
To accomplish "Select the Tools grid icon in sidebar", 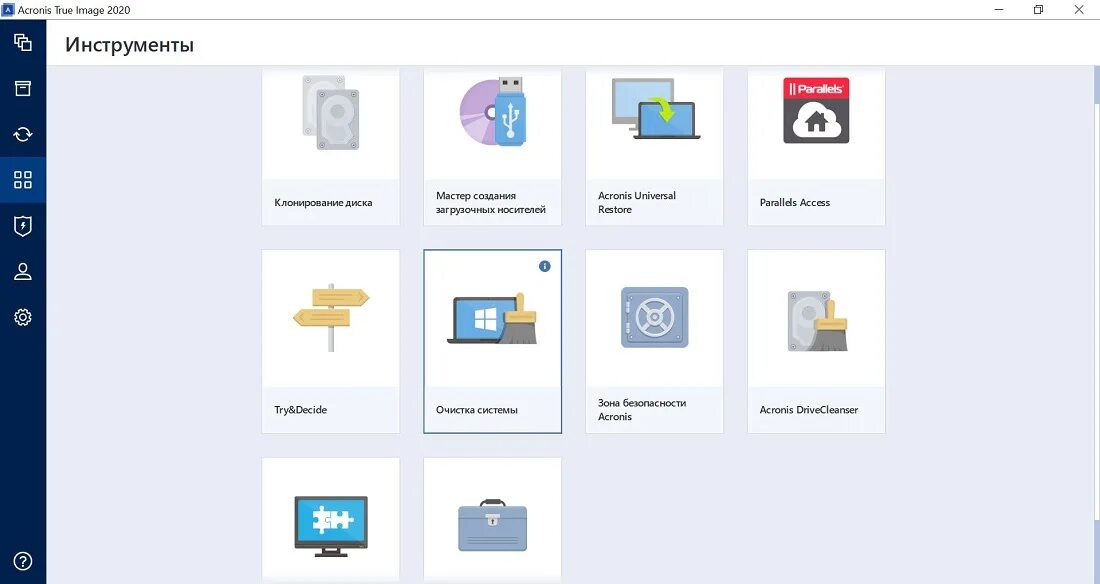I will tap(22, 180).
